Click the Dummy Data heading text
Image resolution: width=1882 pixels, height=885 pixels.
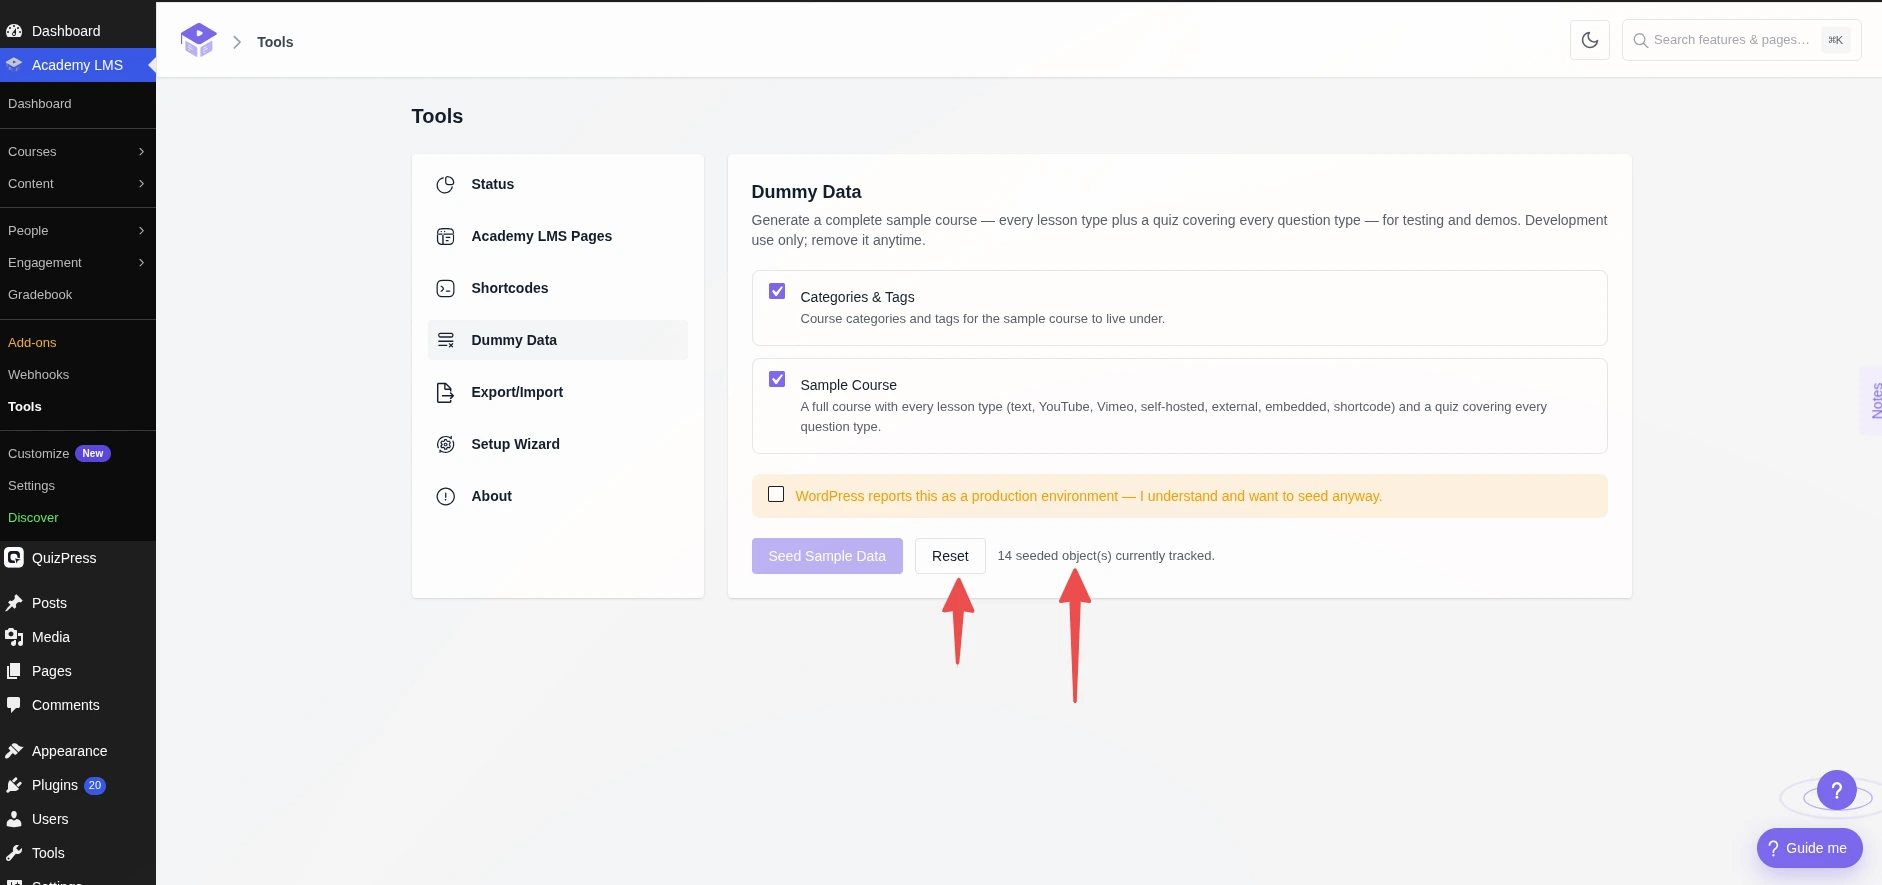click(806, 192)
